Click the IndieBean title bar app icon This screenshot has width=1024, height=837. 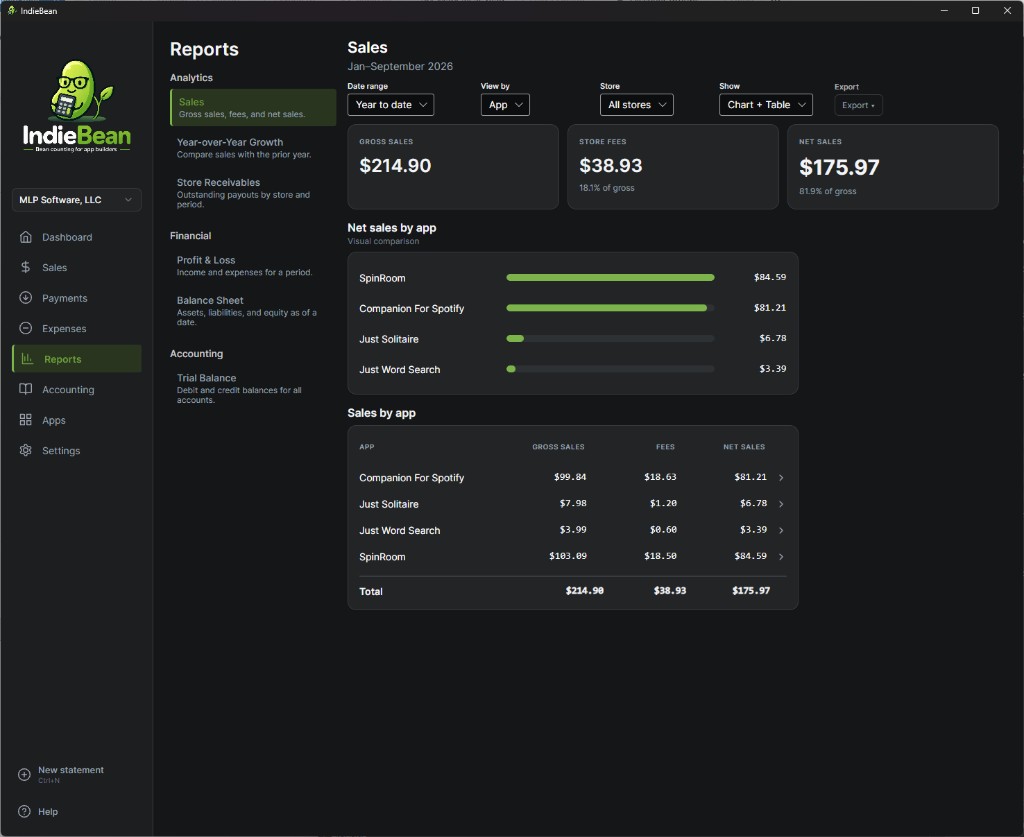click(x=12, y=10)
